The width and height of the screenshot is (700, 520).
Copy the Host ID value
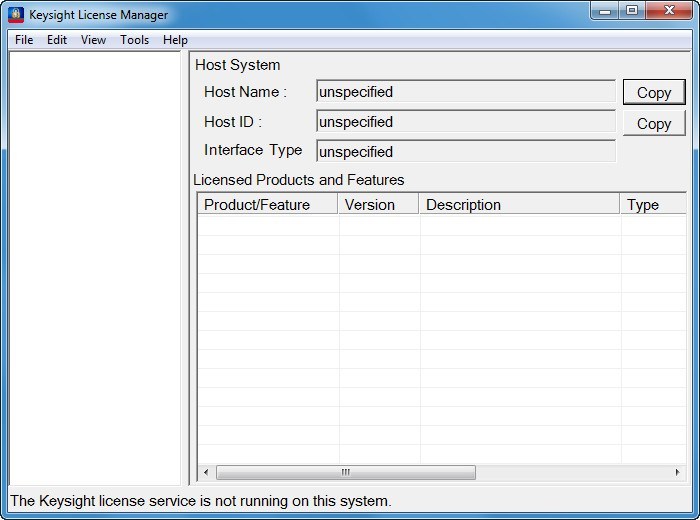pyautogui.click(x=654, y=123)
